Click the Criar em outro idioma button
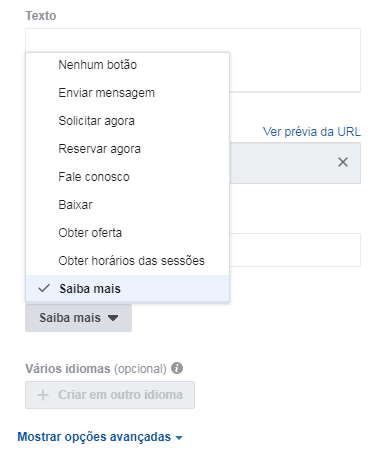Screen dimensions: 383x463 [110, 395]
